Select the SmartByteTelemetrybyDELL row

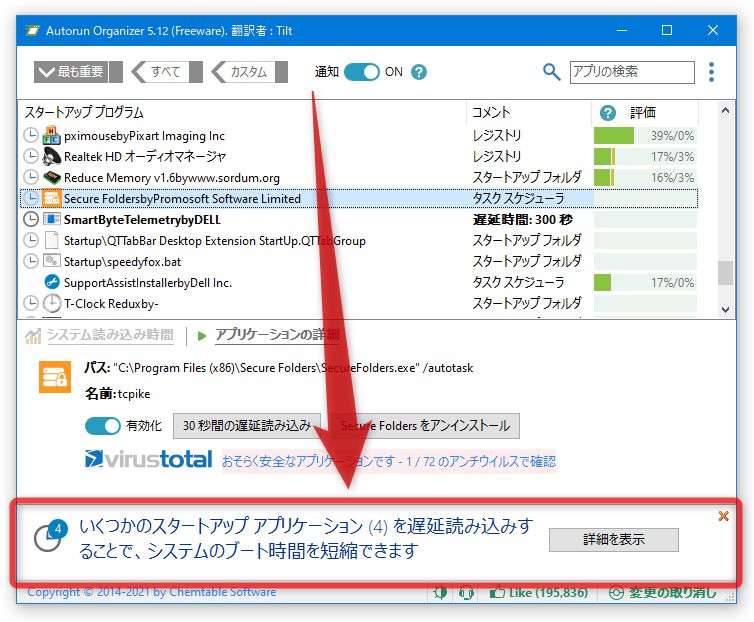tap(358, 219)
